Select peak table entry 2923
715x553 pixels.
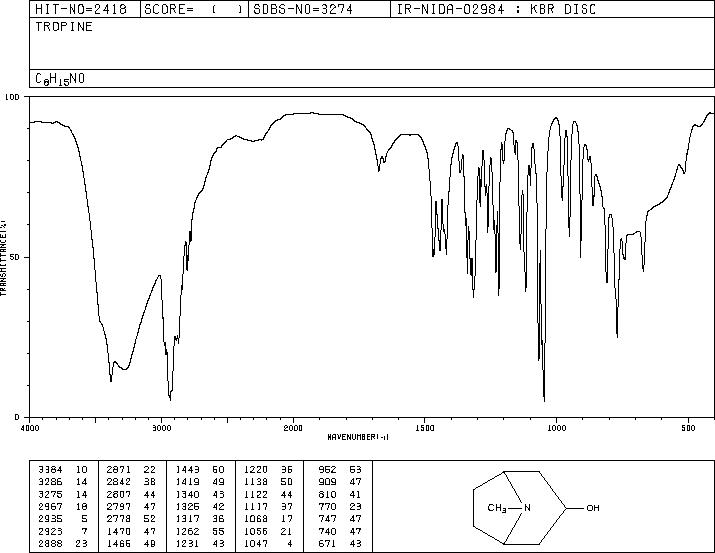click(x=62, y=531)
